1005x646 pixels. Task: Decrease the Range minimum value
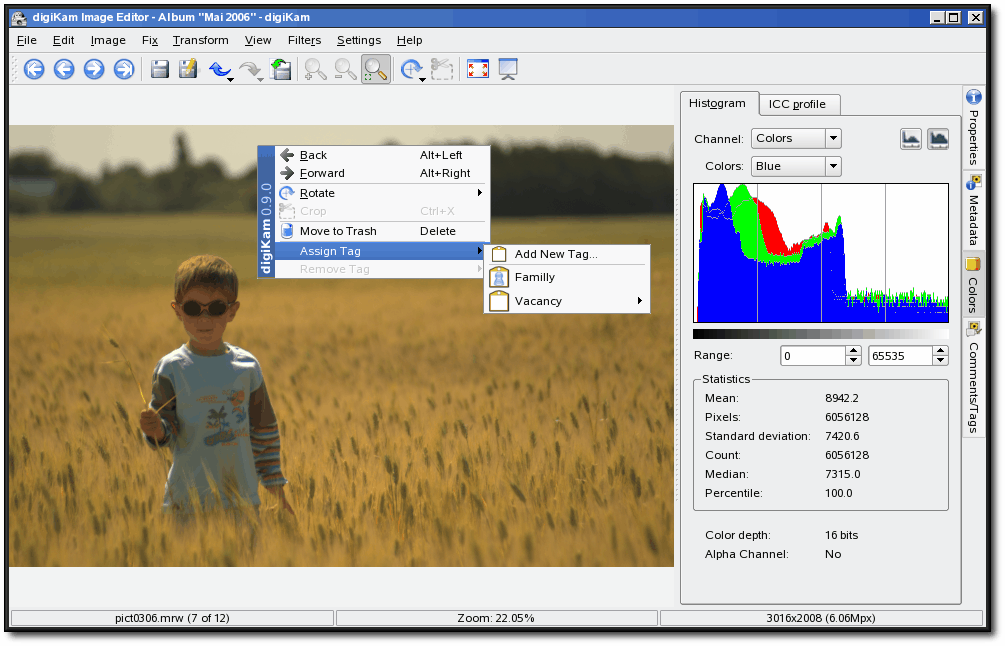pyautogui.click(x=853, y=360)
